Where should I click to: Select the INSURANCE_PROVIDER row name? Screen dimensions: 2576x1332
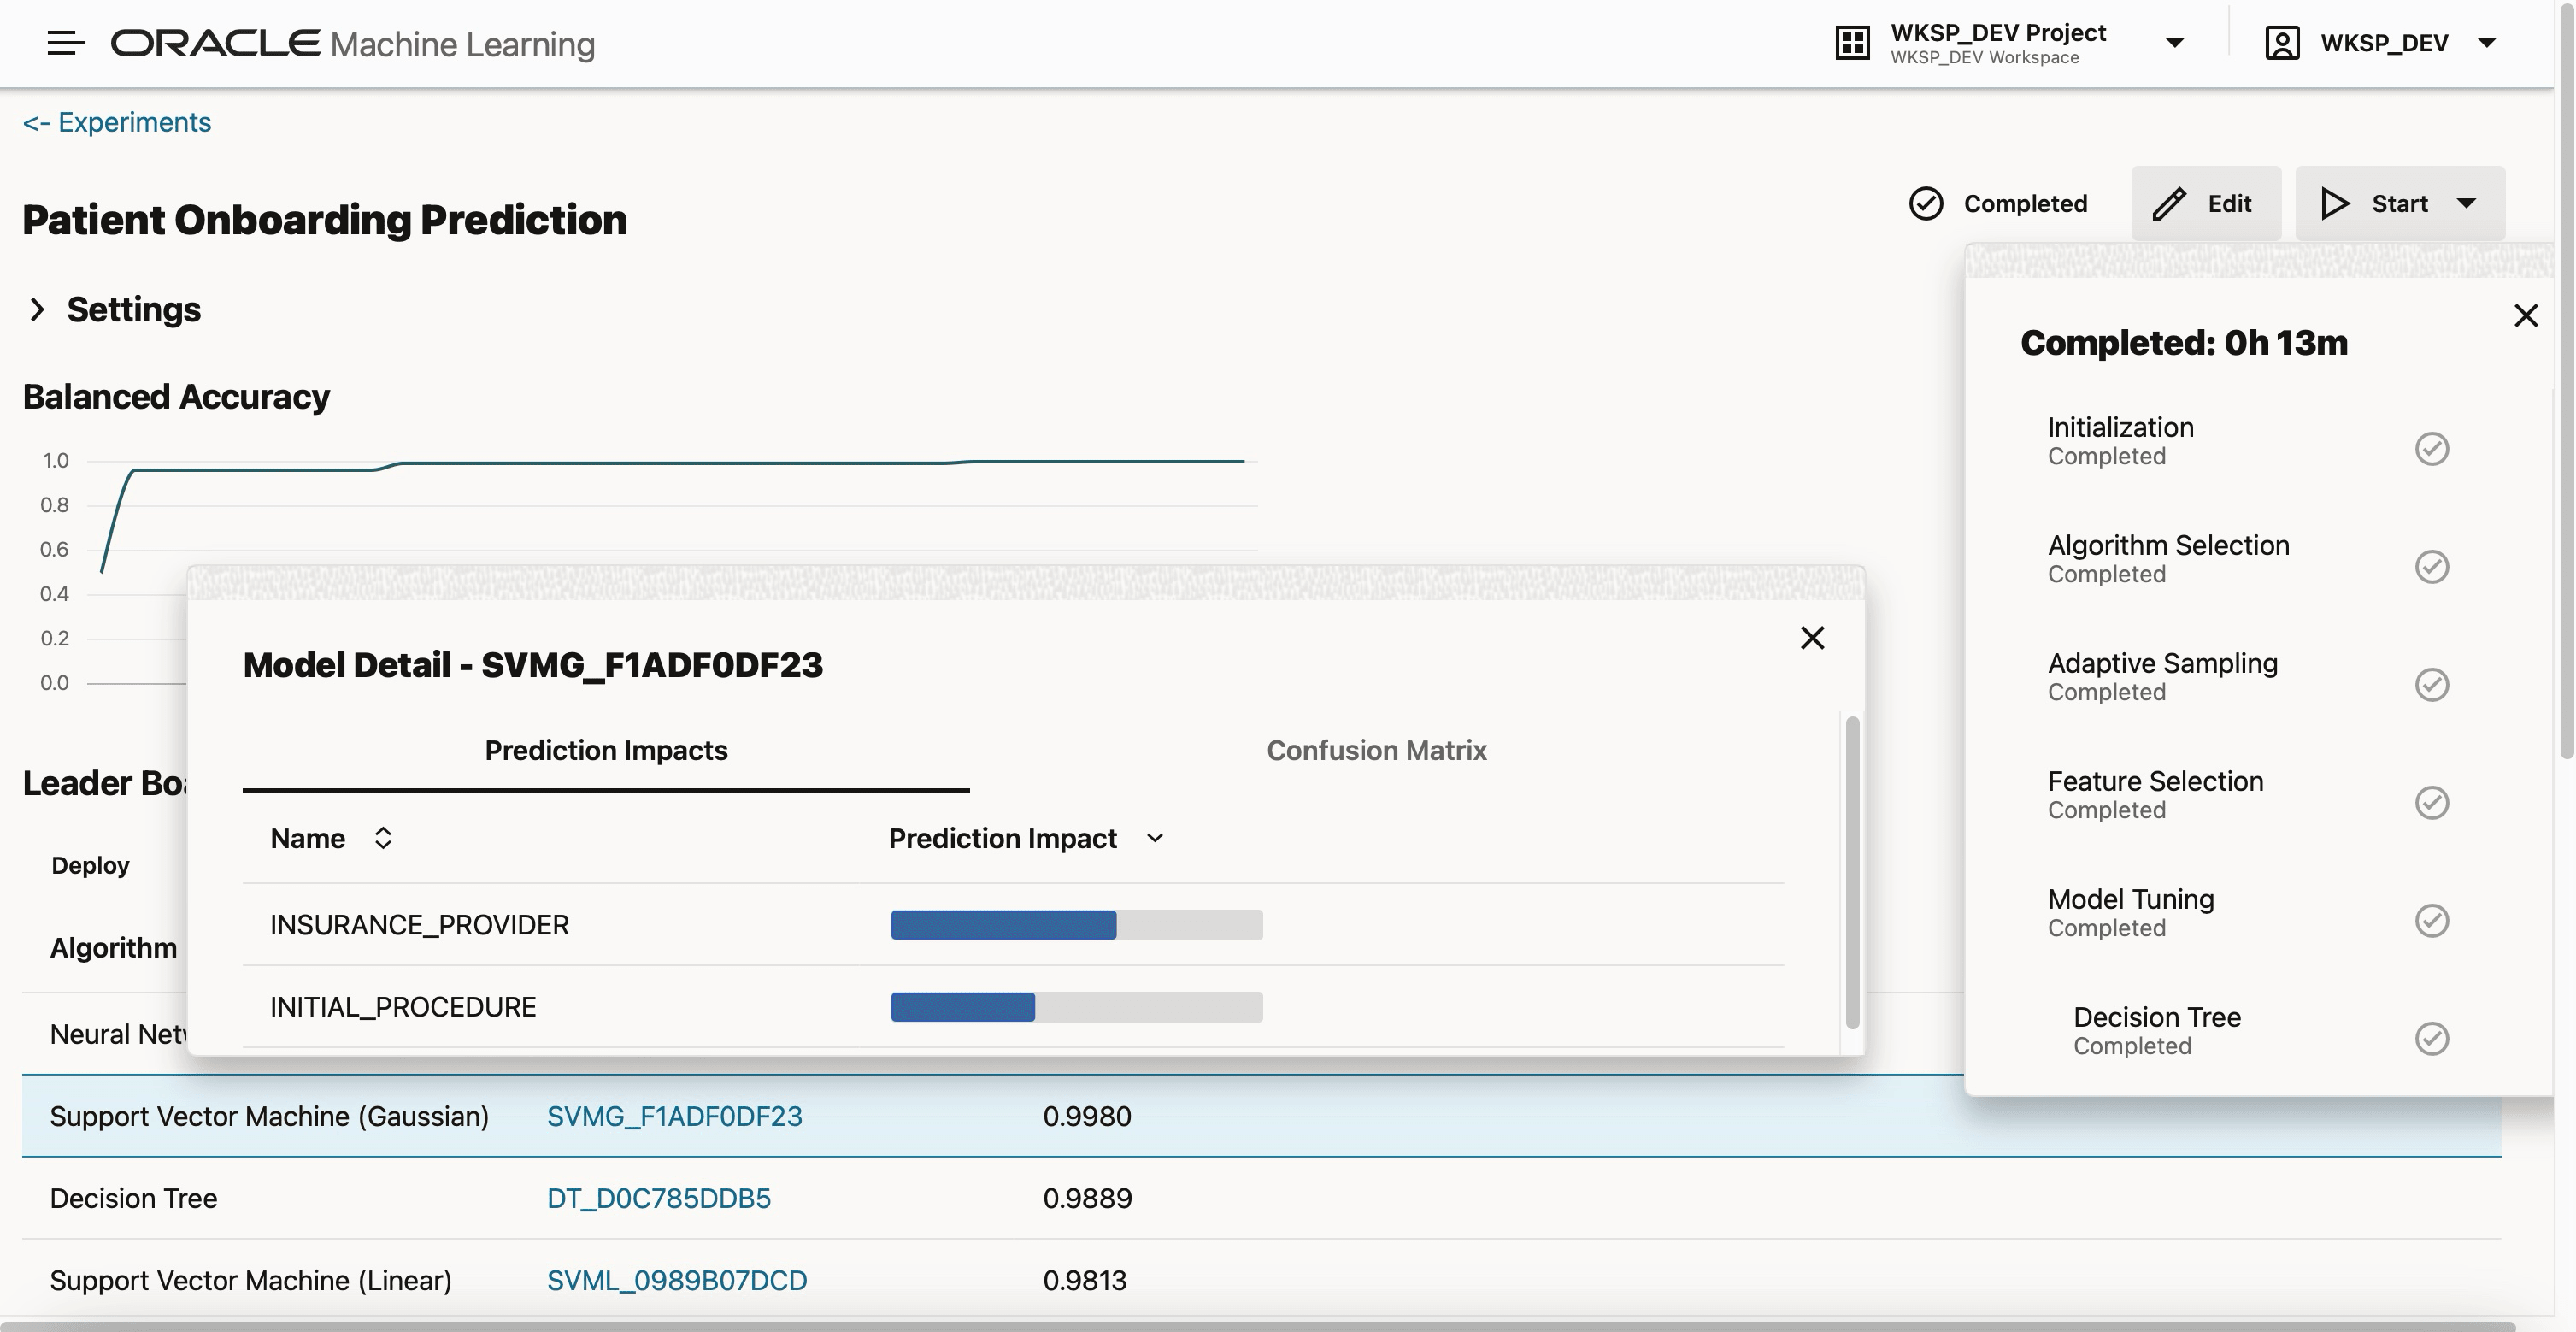click(419, 925)
